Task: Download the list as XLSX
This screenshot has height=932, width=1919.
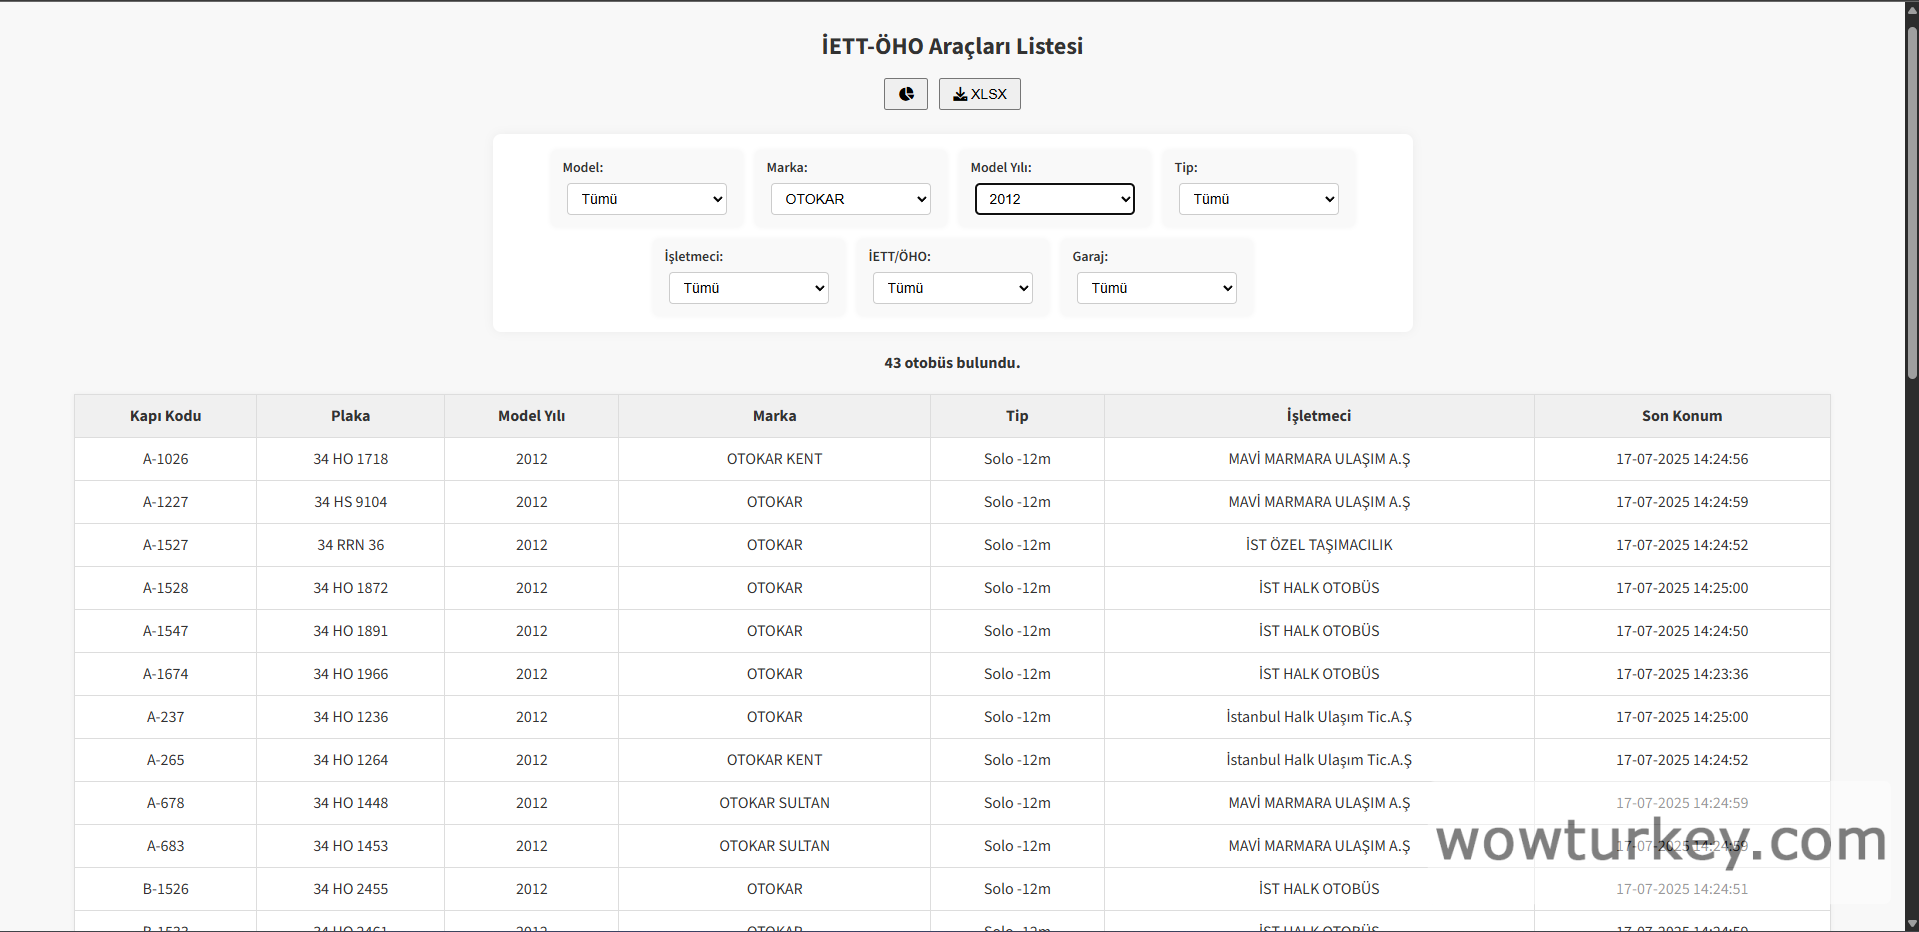Action: click(979, 94)
